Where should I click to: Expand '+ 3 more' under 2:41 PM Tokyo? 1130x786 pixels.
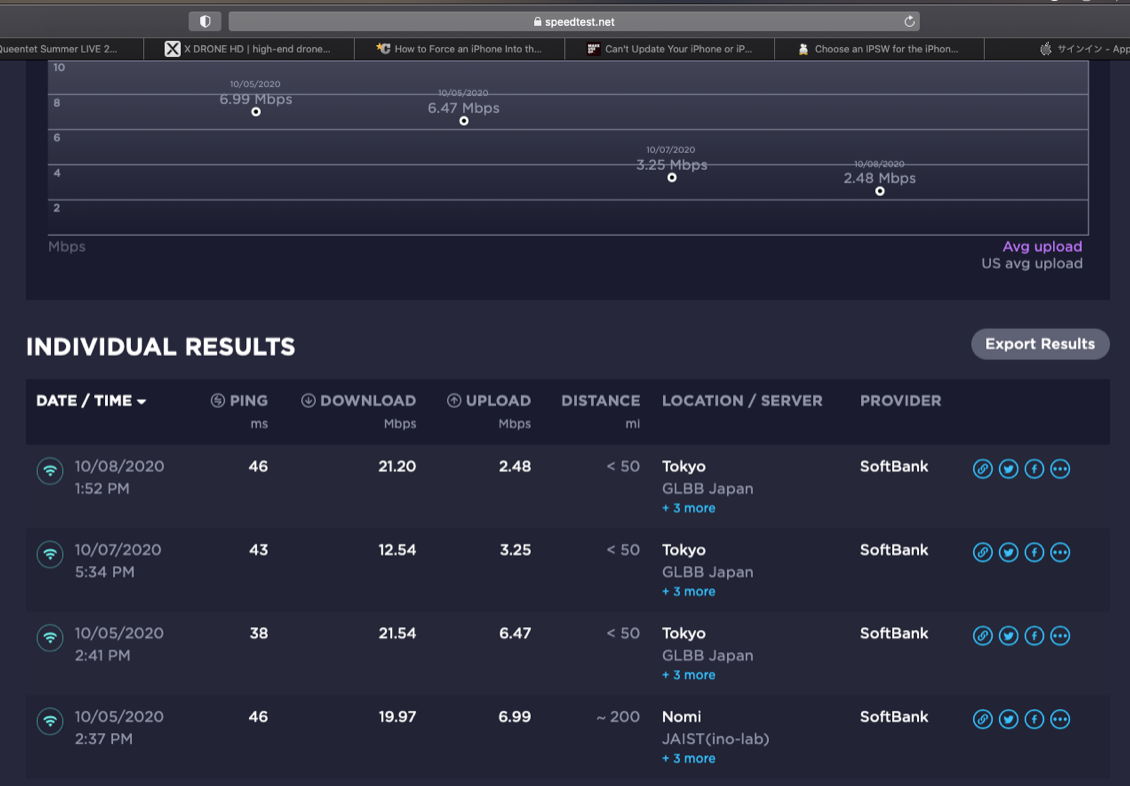(689, 675)
